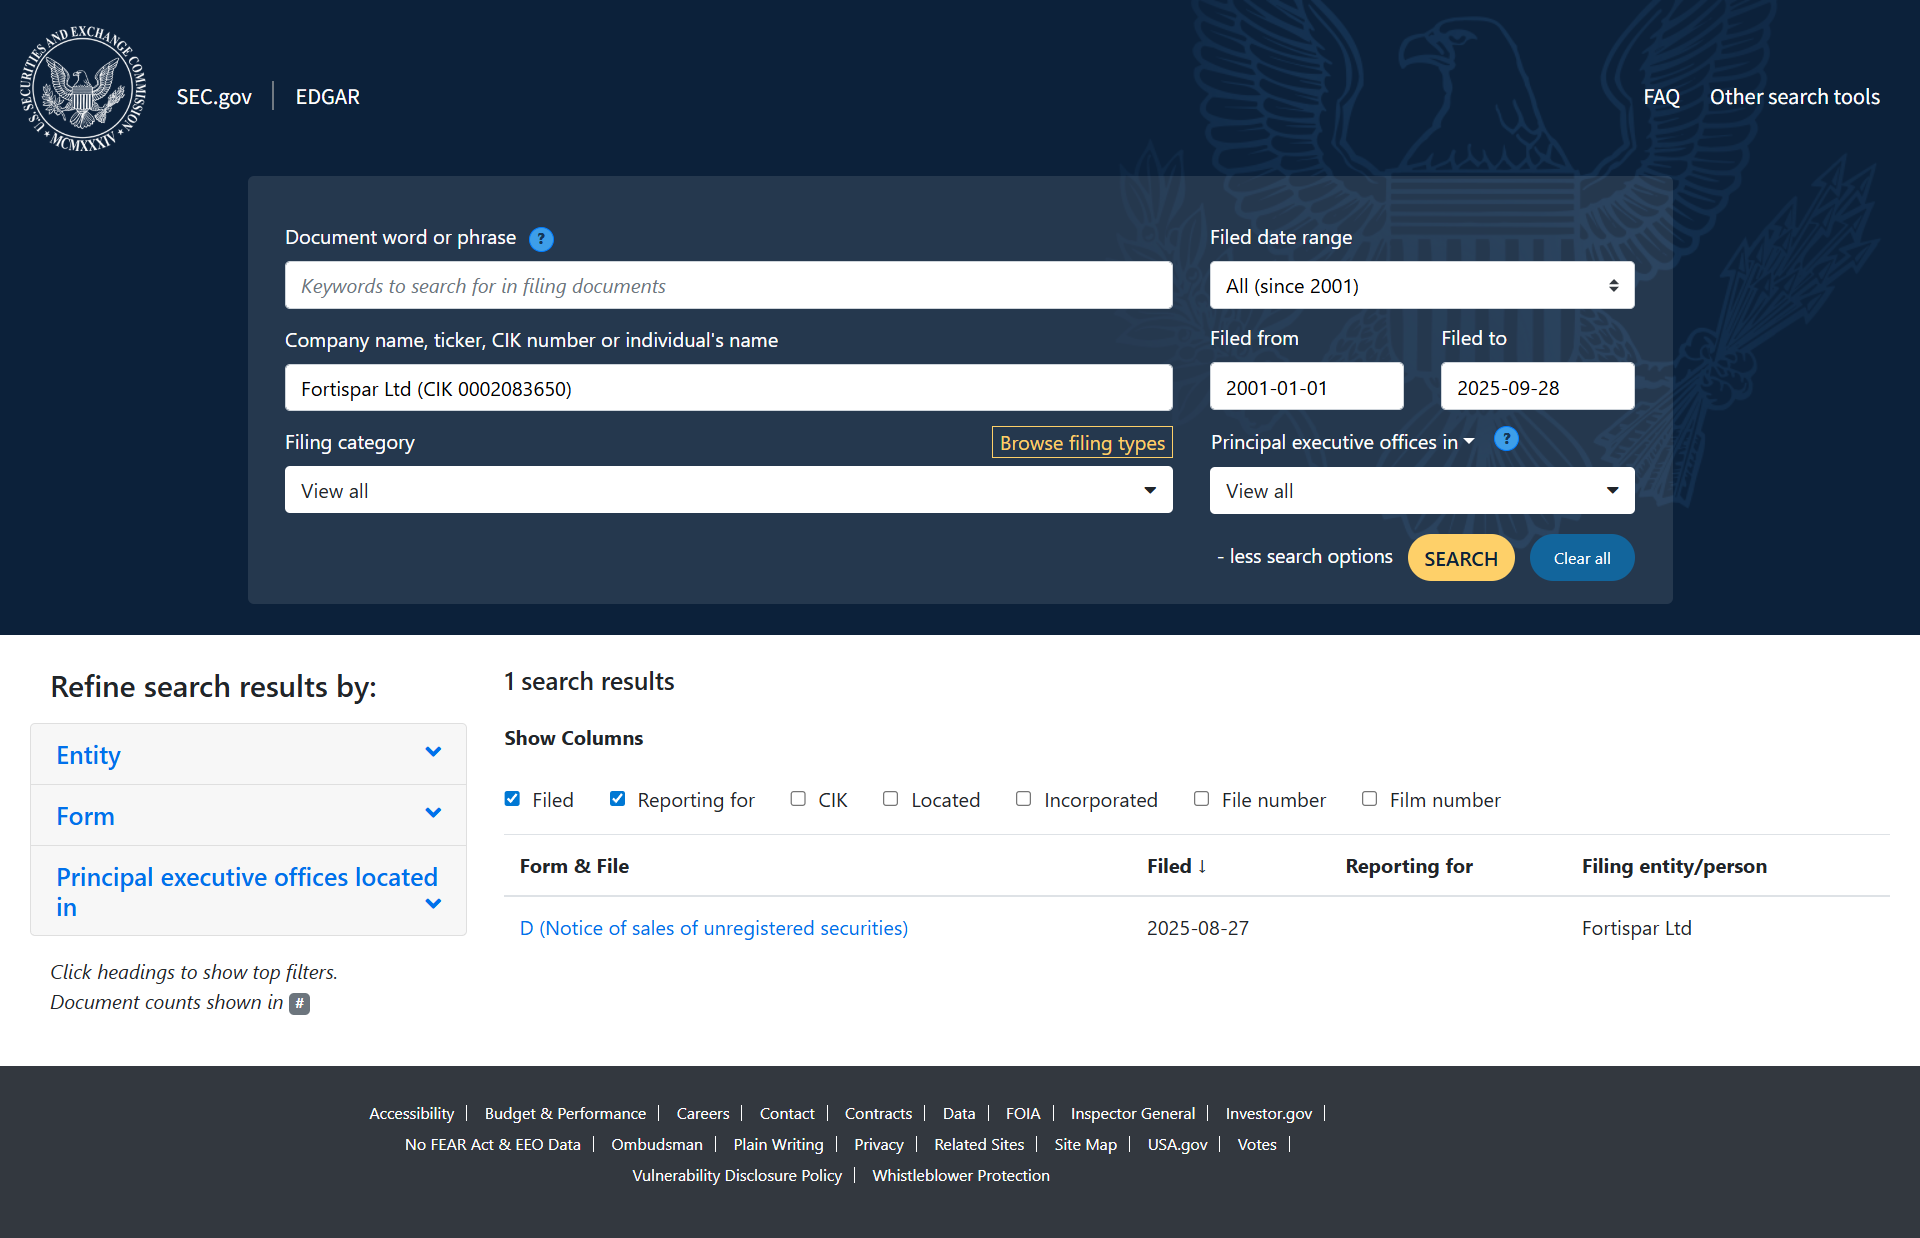The height and width of the screenshot is (1238, 1920).
Task: Open Whistleblower Protection footer link
Action: click(961, 1176)
